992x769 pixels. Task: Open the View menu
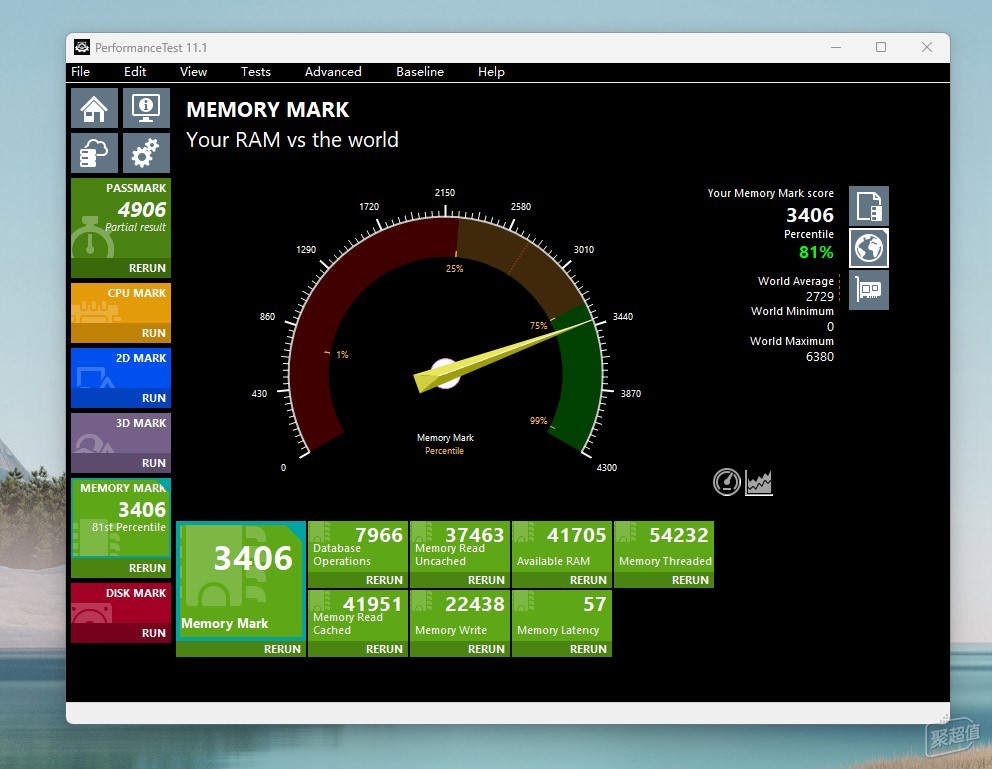pyautogui.click(x=193, y=71)
